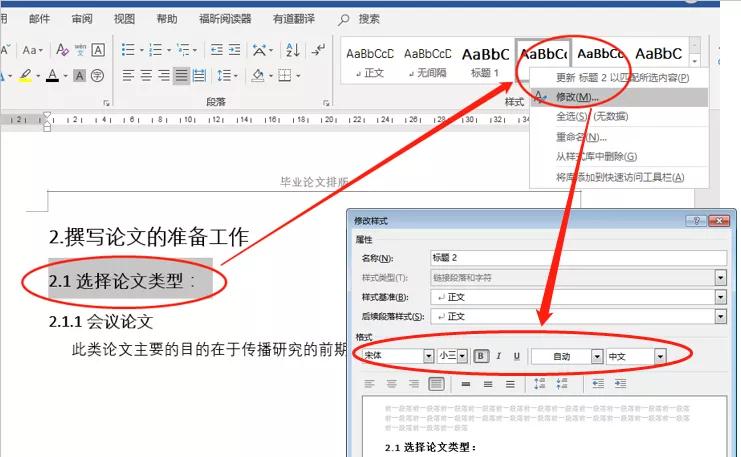Open the 小三 font size dropdown
The width and height of the screenshot is (741, 457).
tap(462, 356)
